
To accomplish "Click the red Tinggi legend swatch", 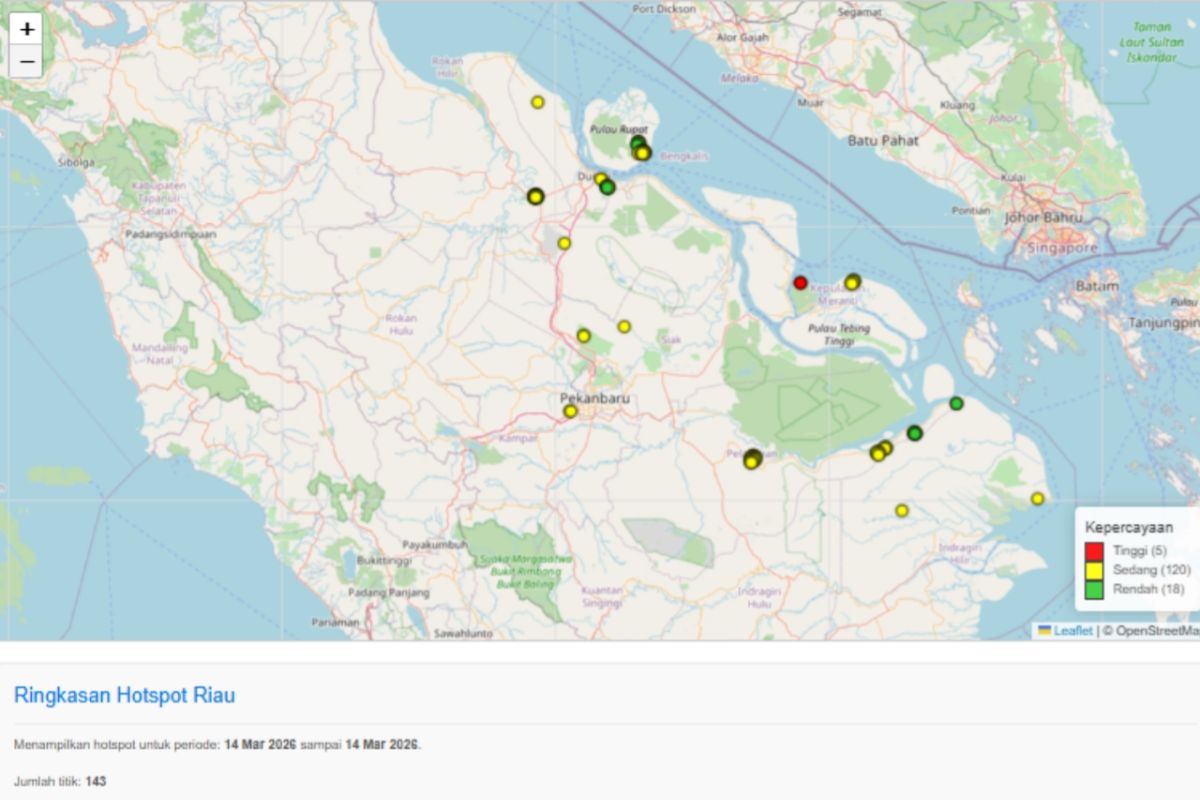I will pyautogui.click(x=1095, y=551).
